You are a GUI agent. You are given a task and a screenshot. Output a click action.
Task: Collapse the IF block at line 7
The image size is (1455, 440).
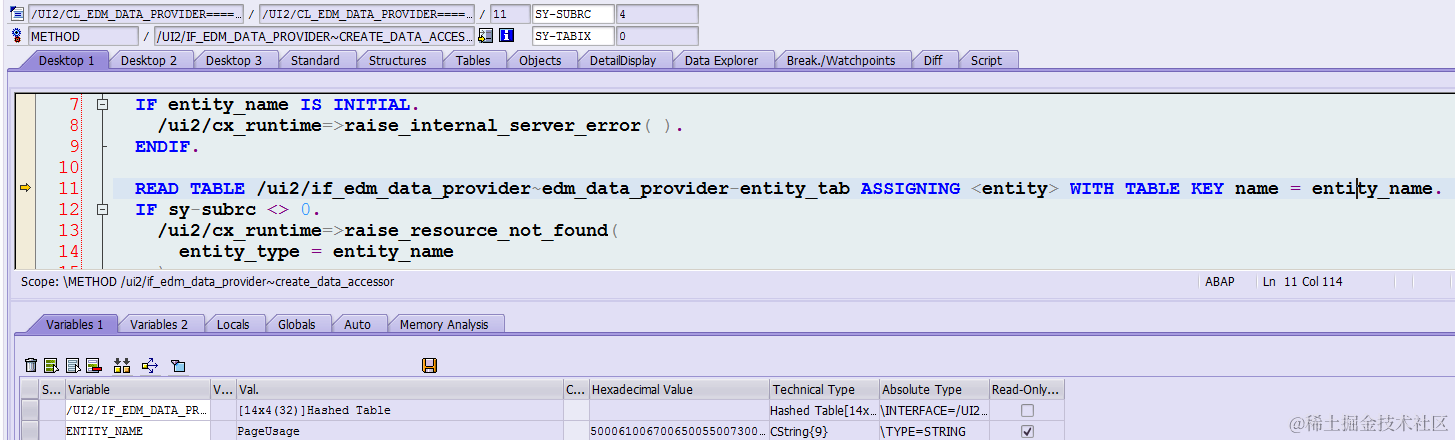coord(101,104)
